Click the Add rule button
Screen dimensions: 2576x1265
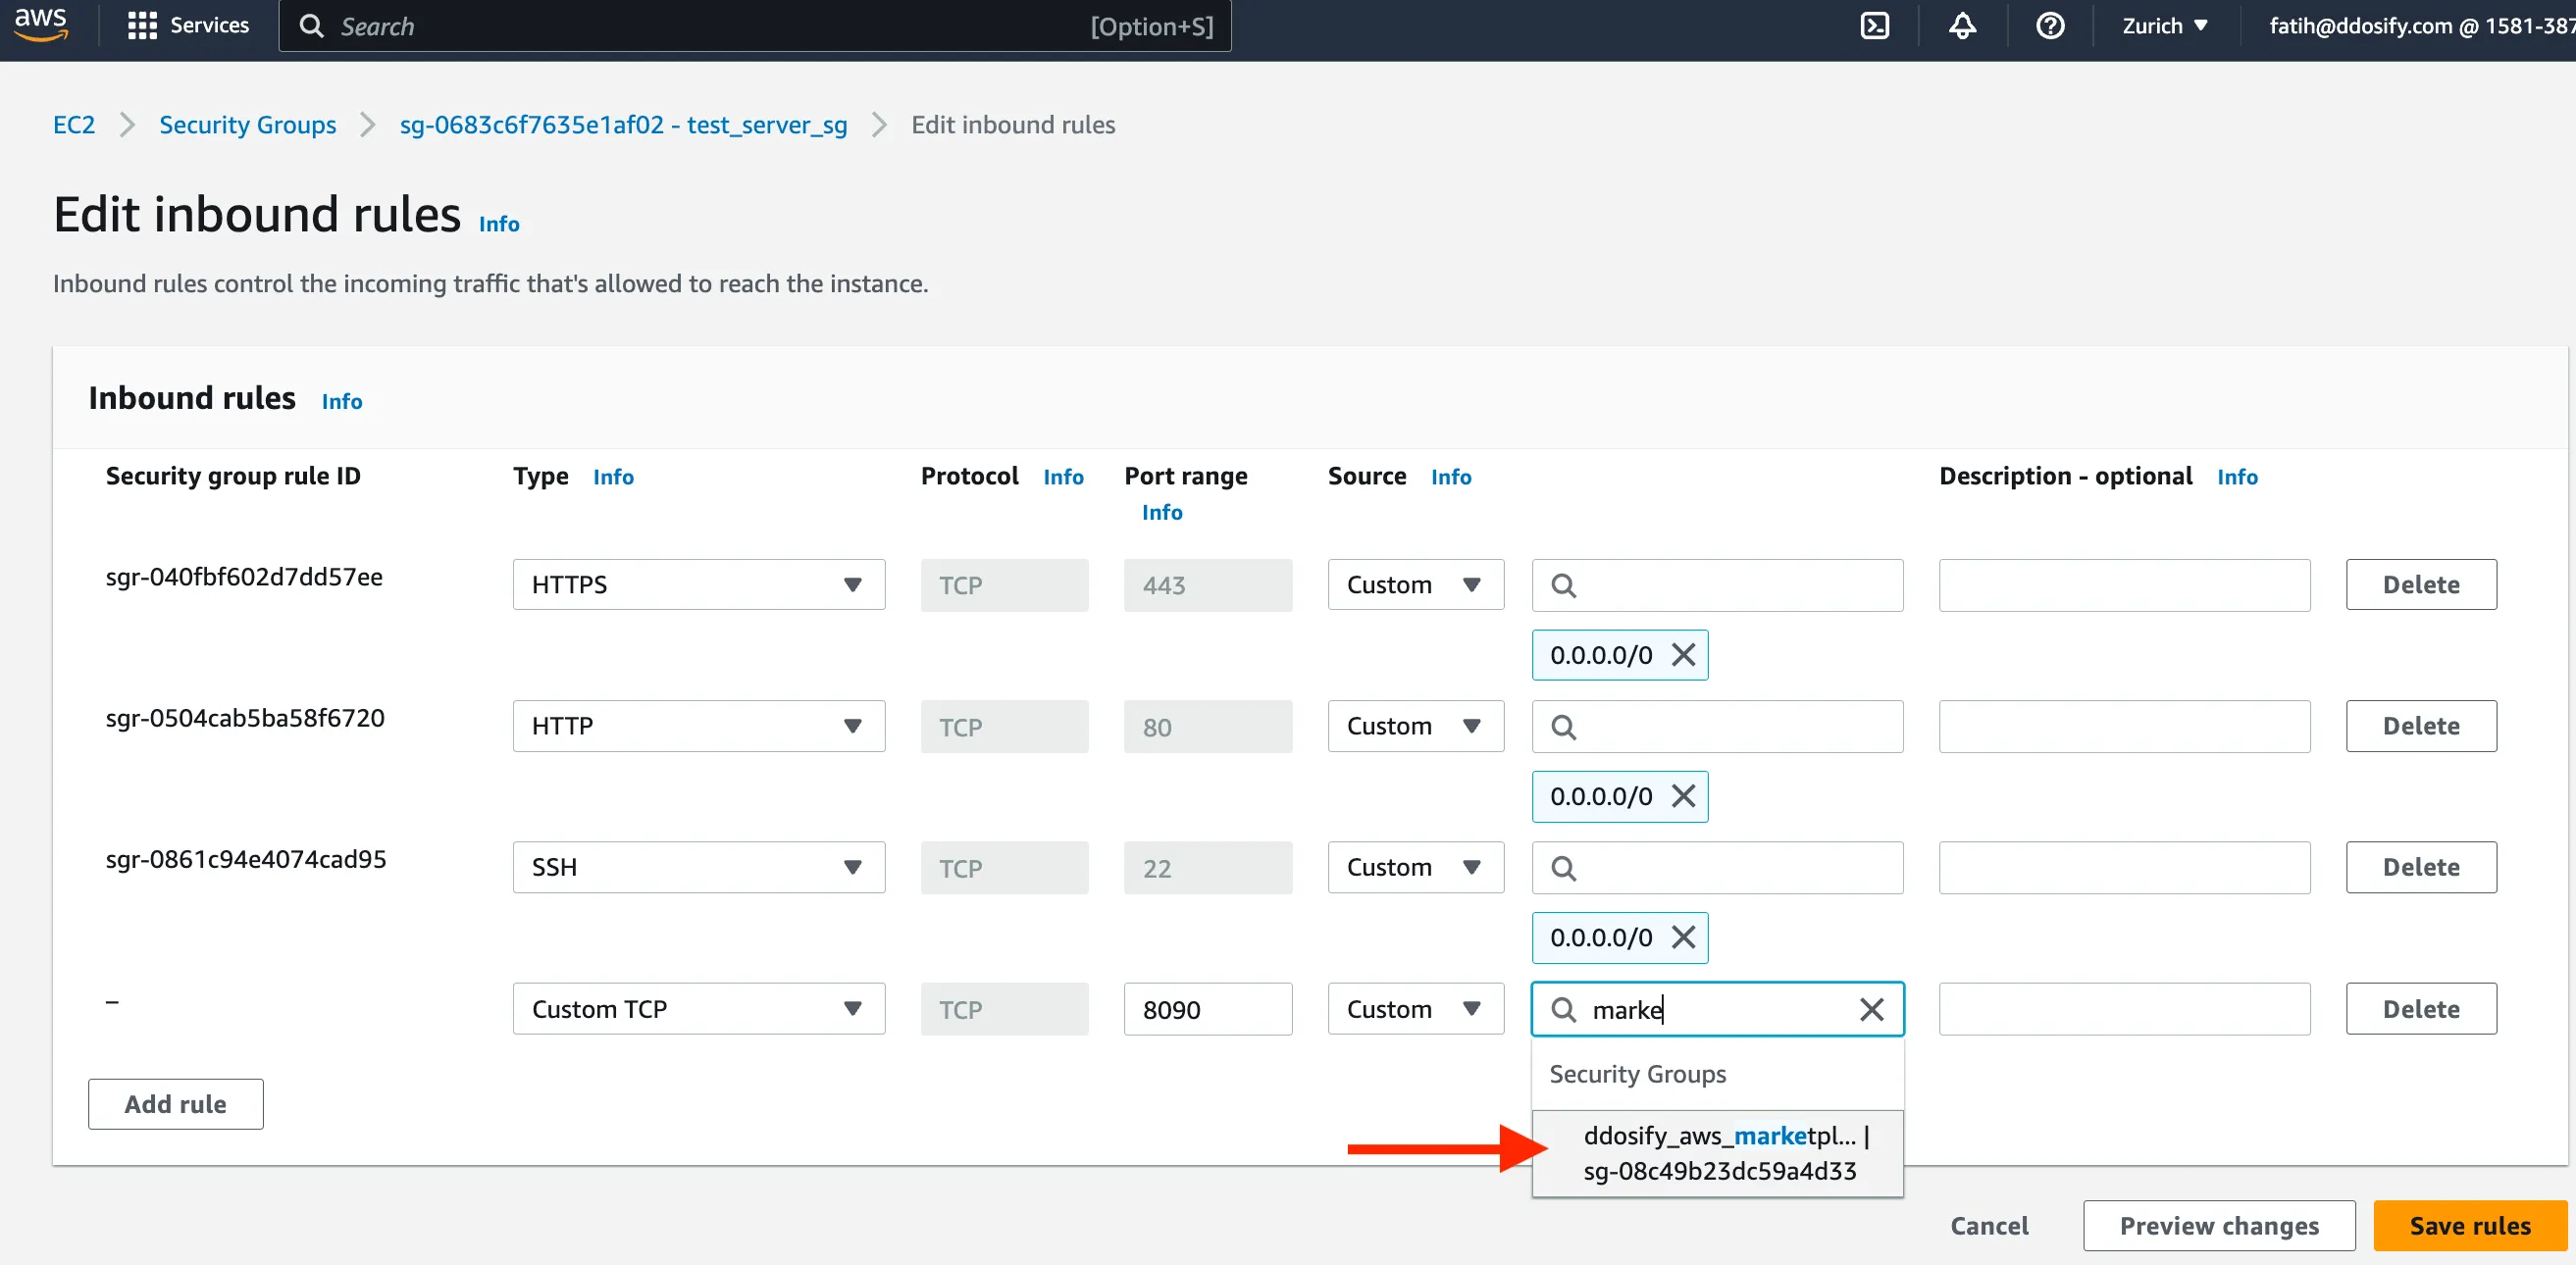coord(176,1104)
